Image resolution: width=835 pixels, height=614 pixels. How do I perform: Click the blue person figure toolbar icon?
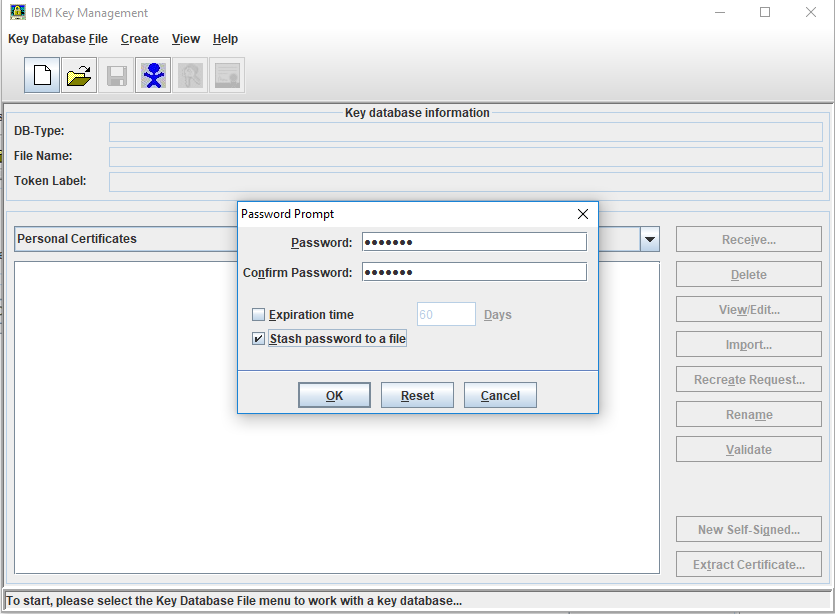tap(153, 76)
